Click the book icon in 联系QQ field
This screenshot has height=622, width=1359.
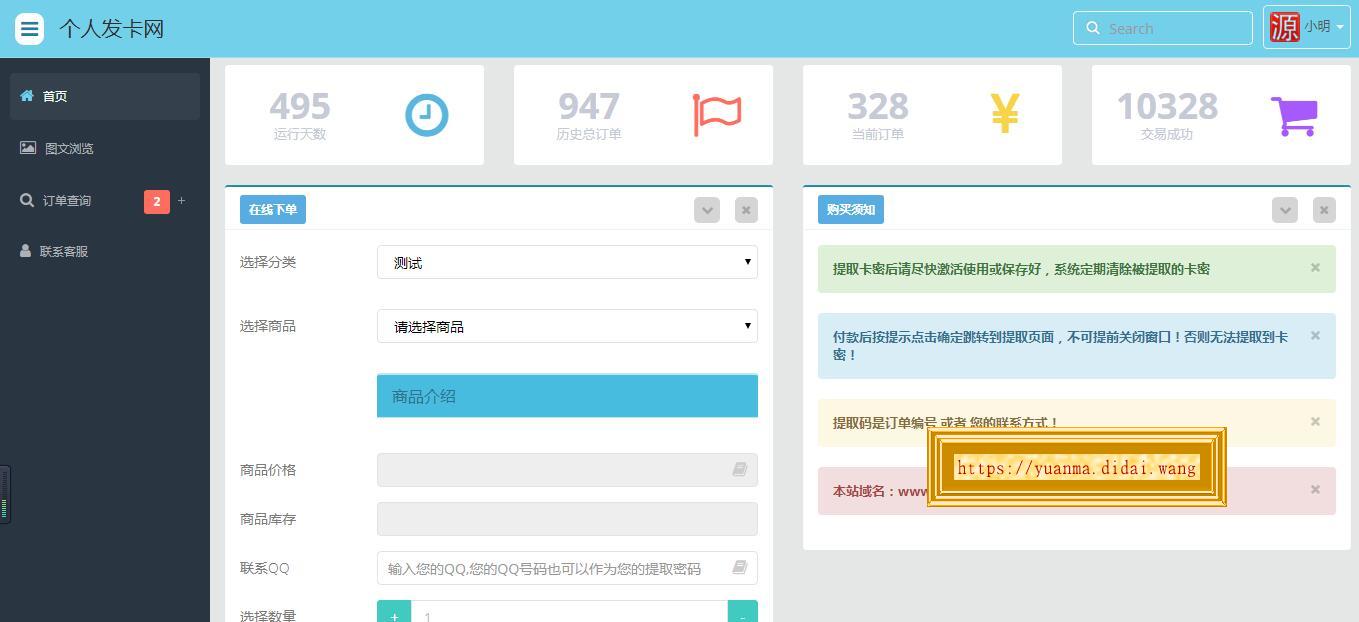click(740, 567)
